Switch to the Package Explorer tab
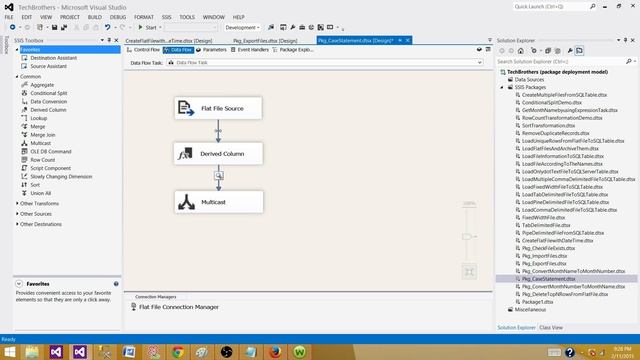The width and height of the screenshot is (640, 360). click(x=293, y=50)
